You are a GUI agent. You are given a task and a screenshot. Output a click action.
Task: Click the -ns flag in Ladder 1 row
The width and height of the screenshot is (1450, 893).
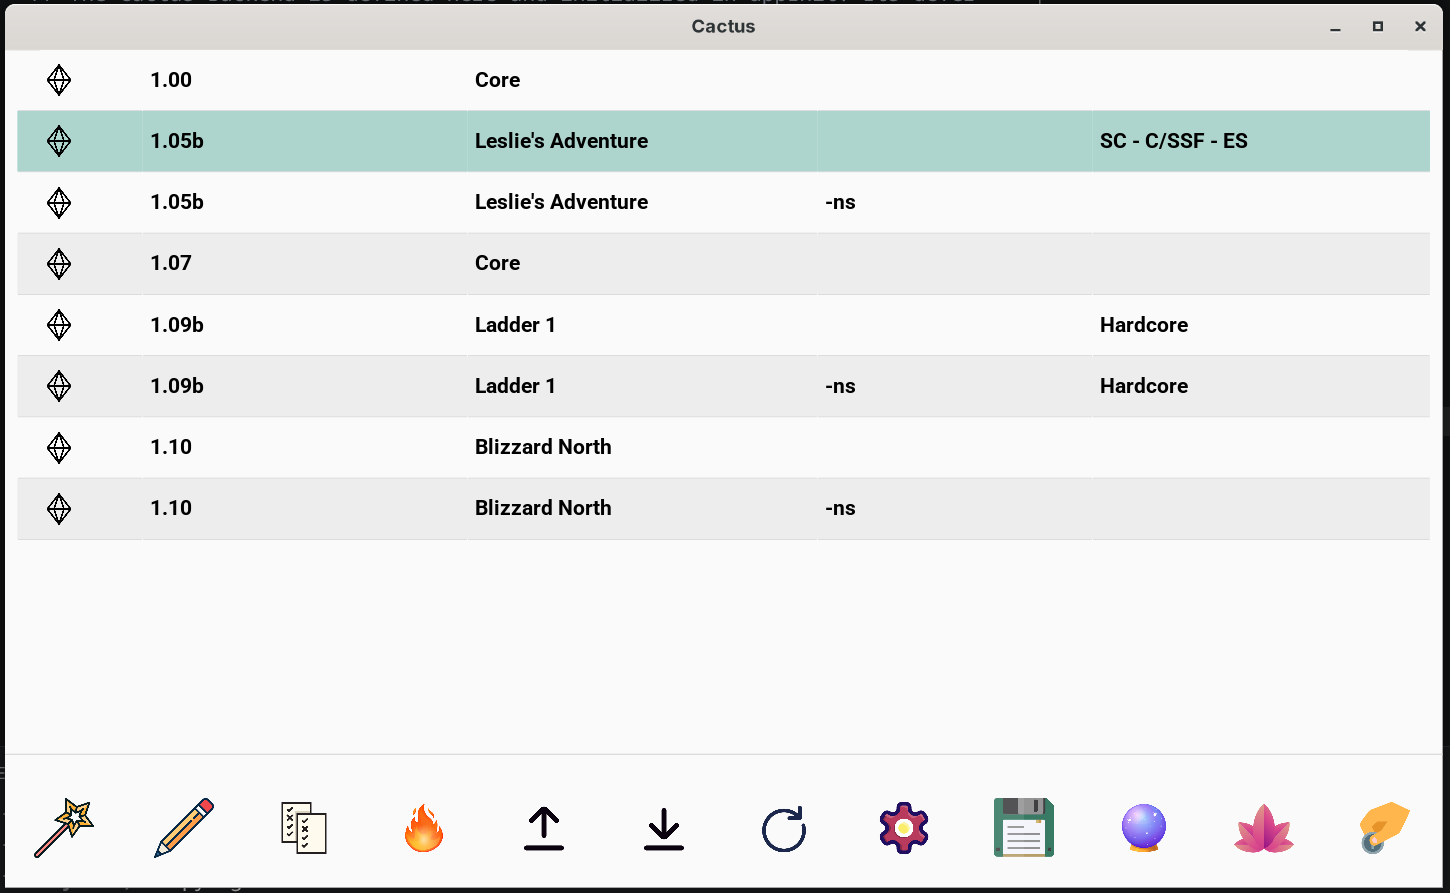click(x=840, y=387)
